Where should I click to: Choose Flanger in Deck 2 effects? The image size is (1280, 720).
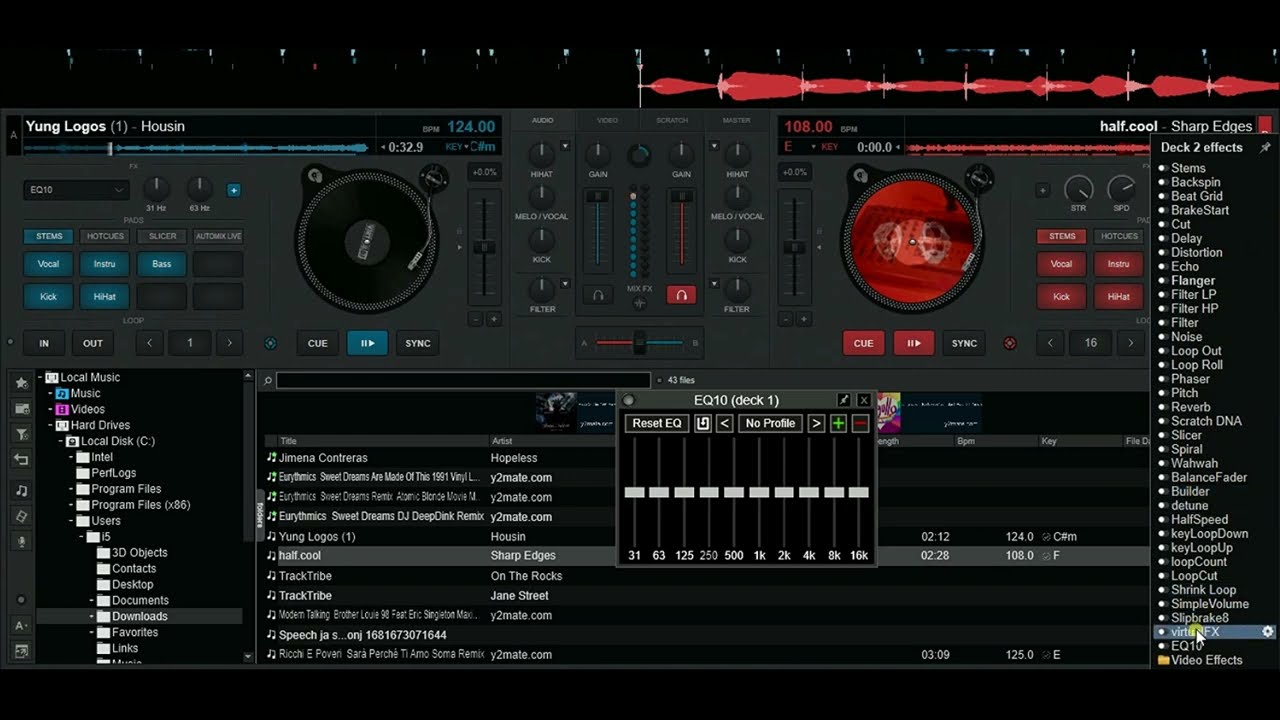[1193, 281]
